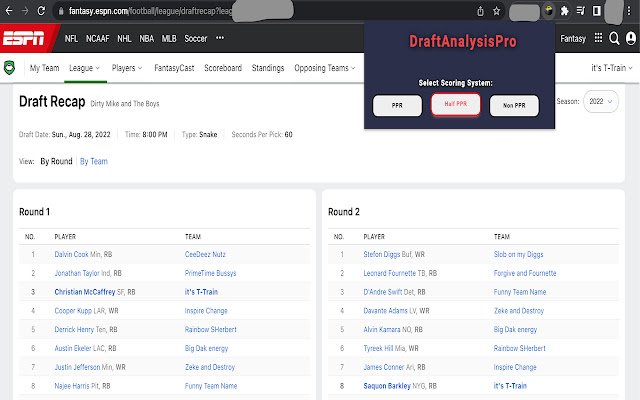Go to the My Team tab
640x400 pixels.
[44, 68]
